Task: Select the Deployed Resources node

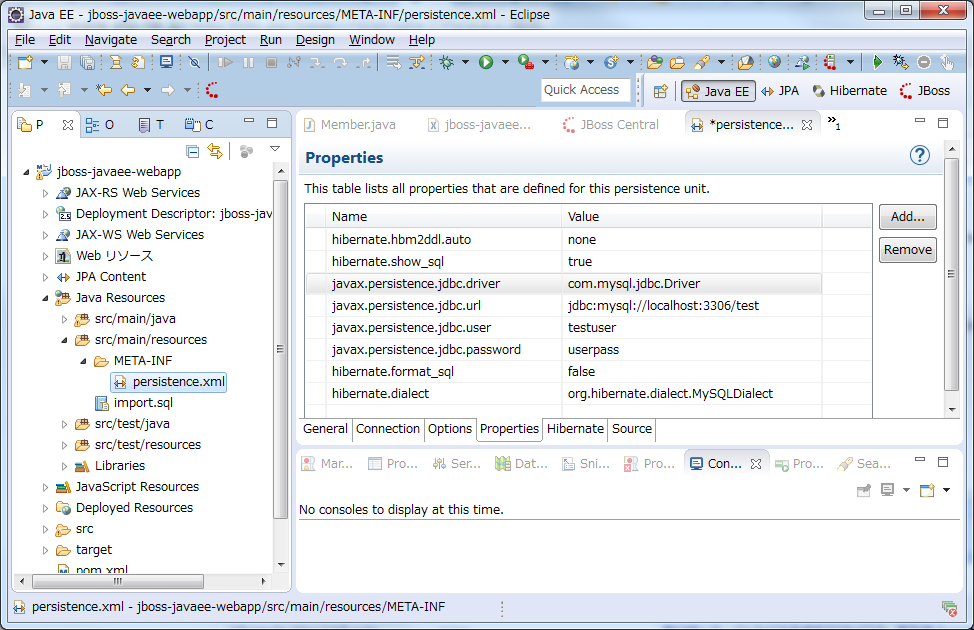Action: (x=125, y=508)
